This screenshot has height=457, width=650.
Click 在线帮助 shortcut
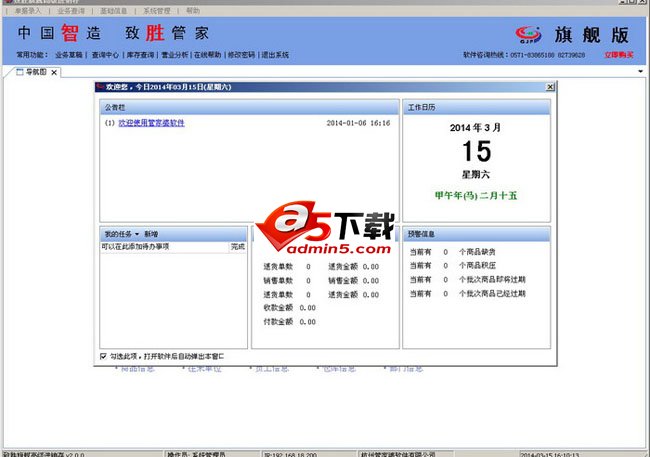[x=208, y=55]
